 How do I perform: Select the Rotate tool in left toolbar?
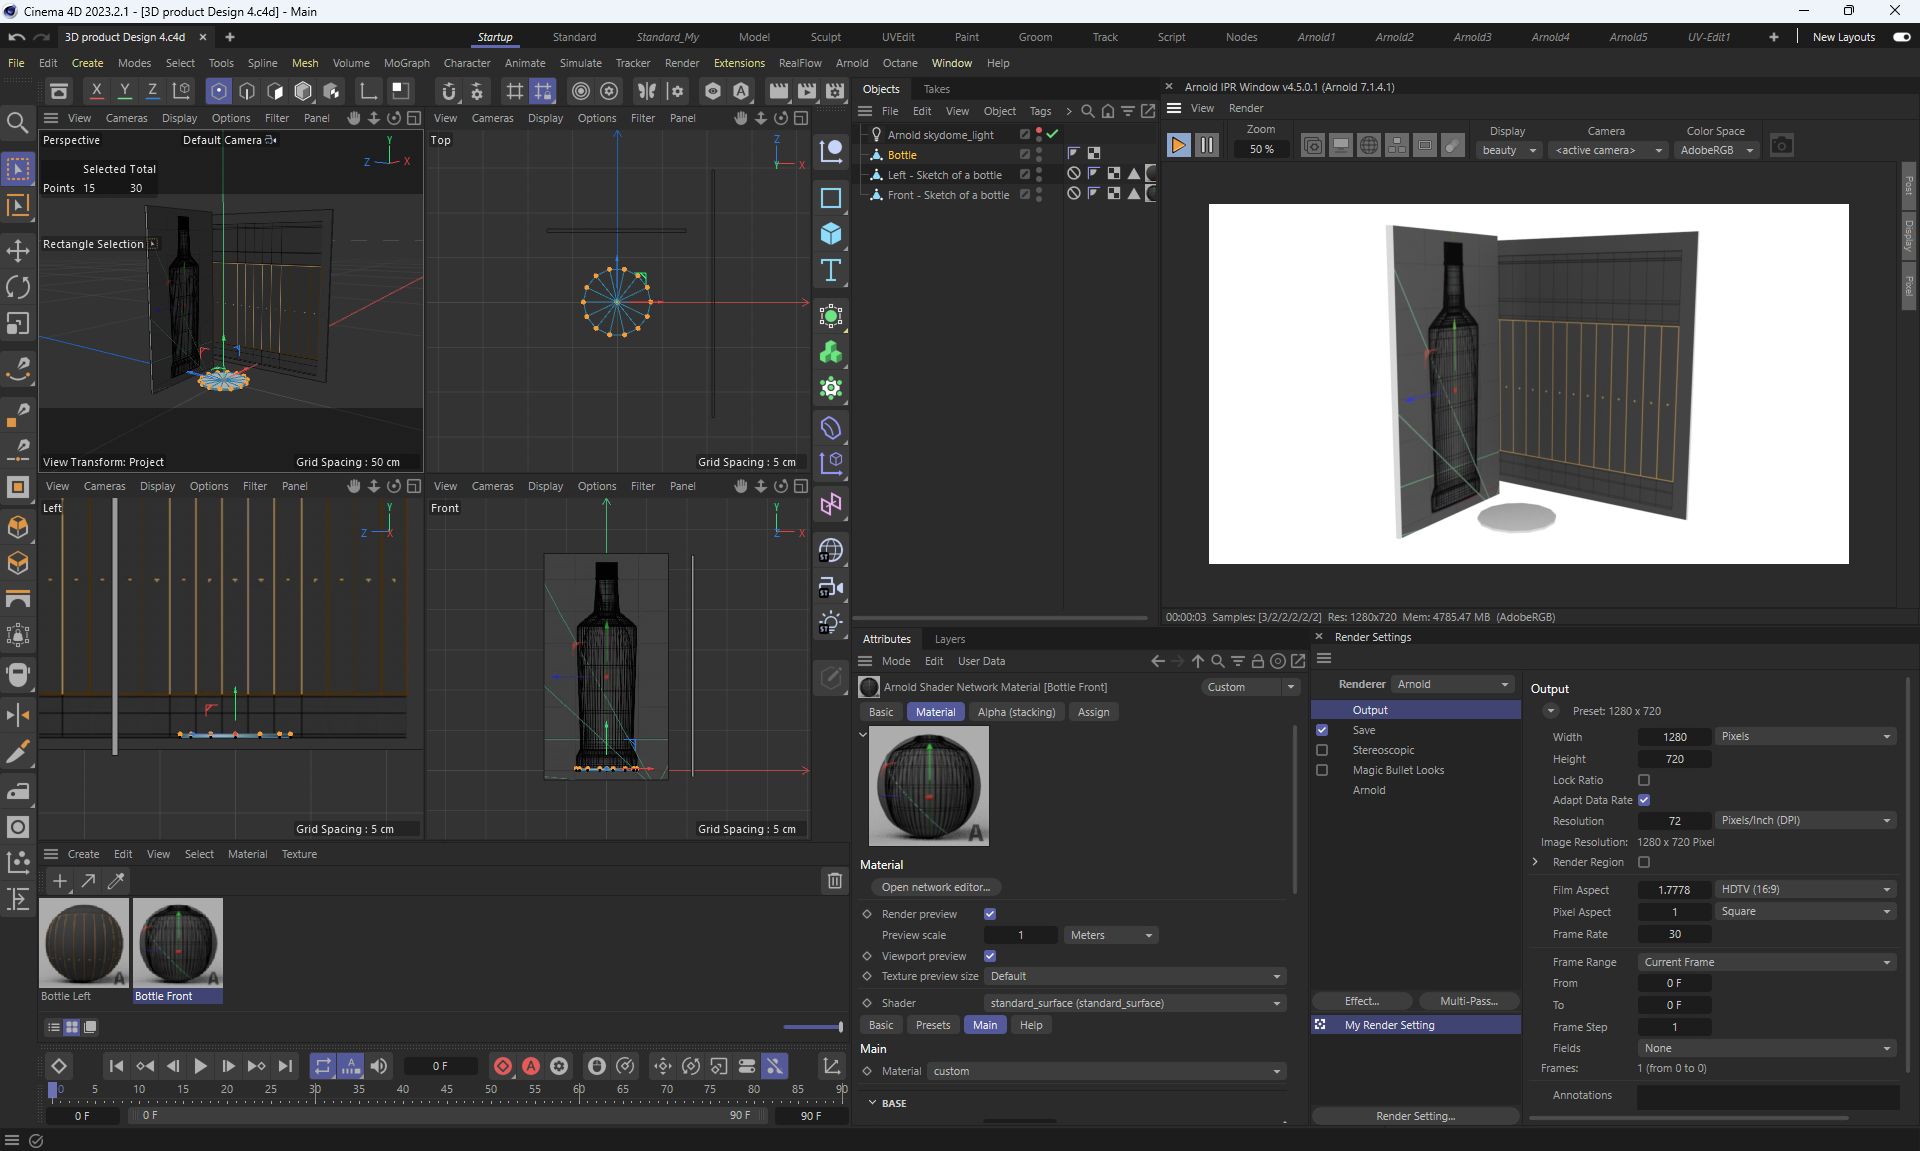(18, 287)
